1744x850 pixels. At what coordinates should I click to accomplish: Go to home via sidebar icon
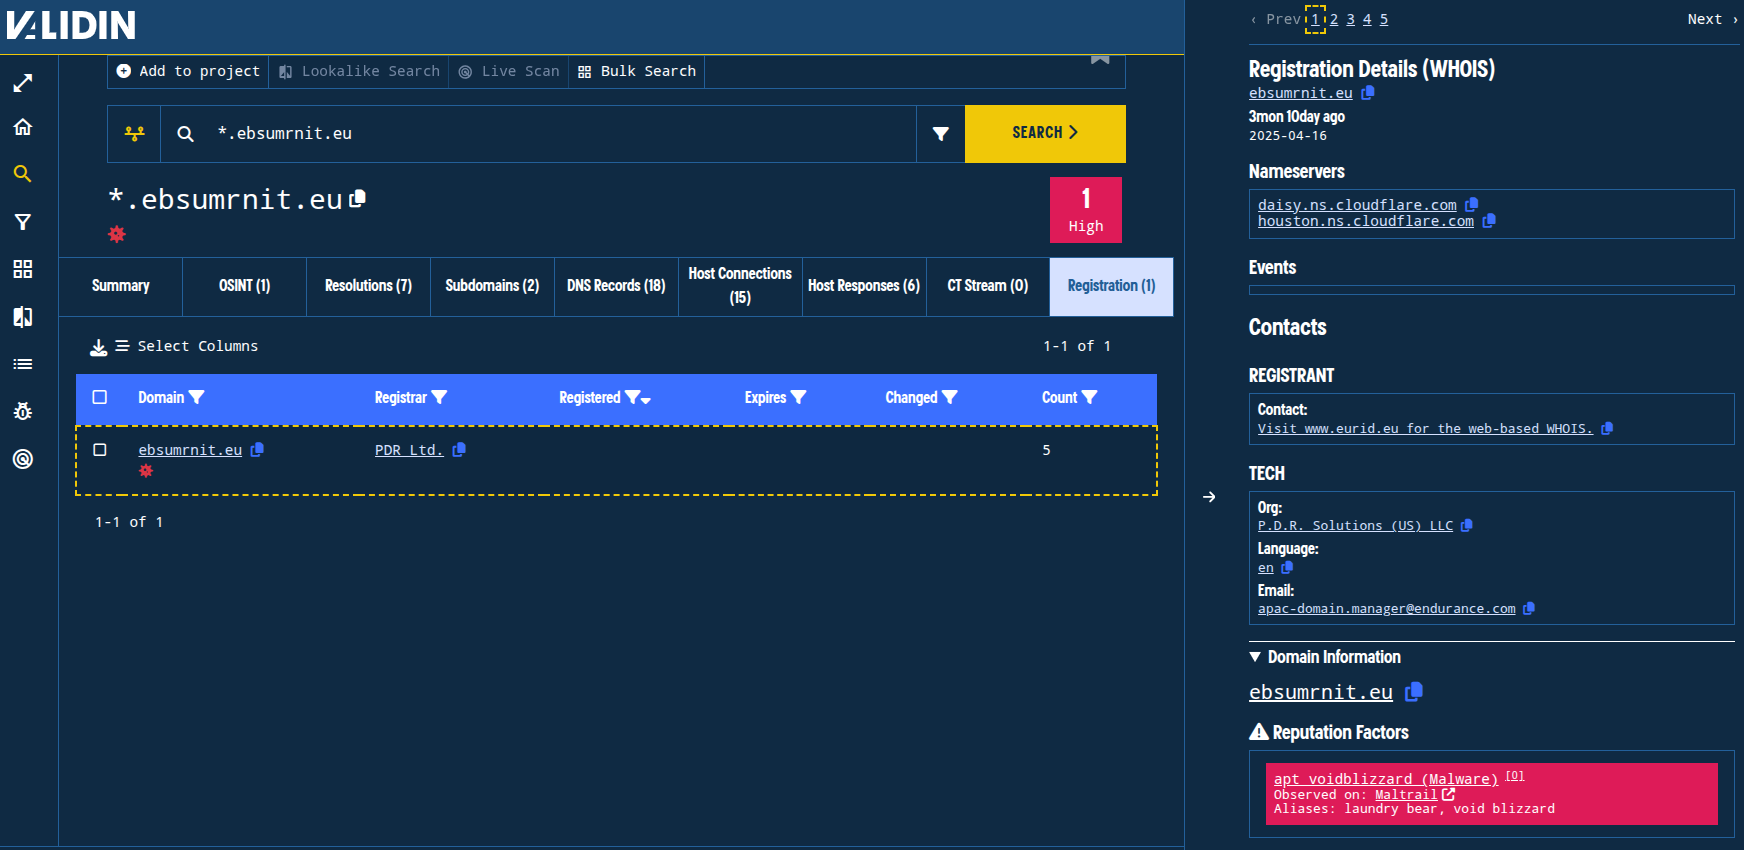click(x=23, y=127)
